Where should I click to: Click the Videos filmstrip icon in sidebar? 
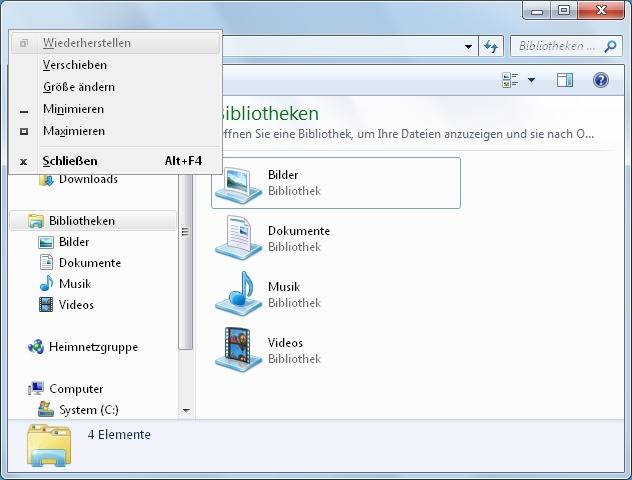46,304
